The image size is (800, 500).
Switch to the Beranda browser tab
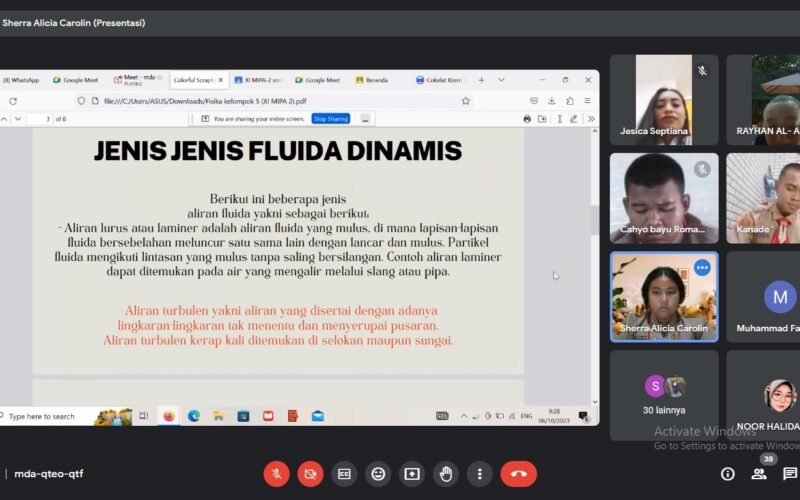376,80
